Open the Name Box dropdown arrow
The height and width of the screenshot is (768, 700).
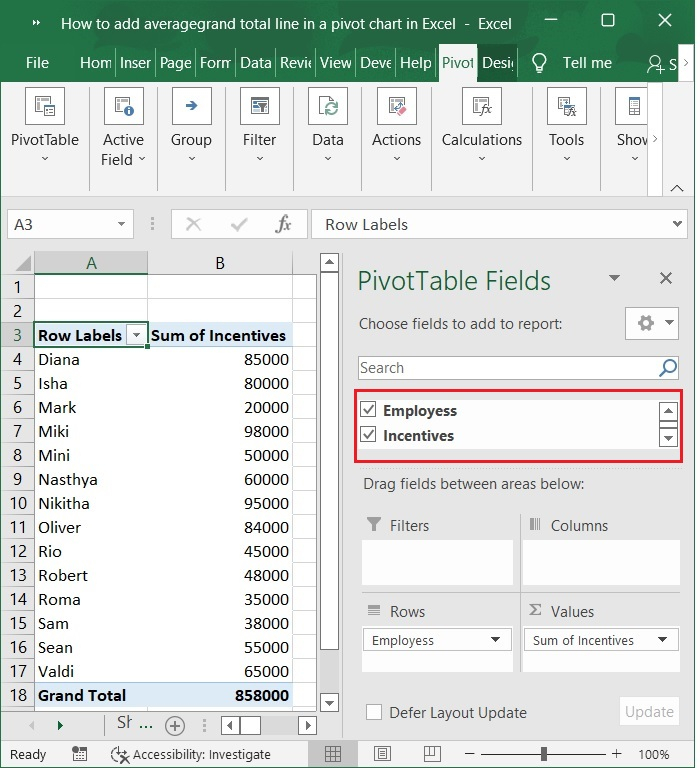point(121,224)
